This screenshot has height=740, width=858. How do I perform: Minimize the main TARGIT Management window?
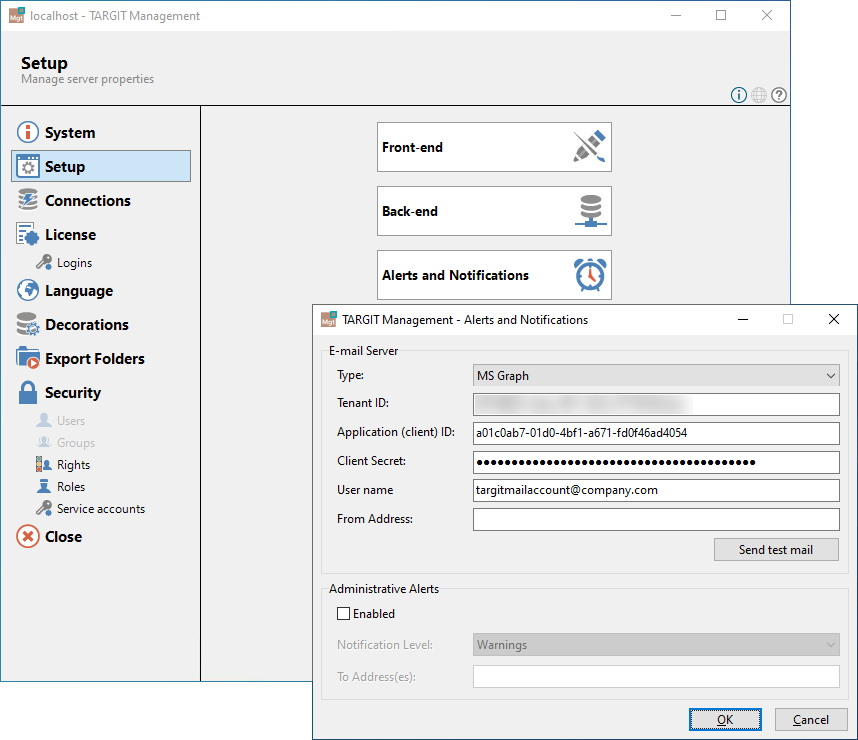point(676,15)
